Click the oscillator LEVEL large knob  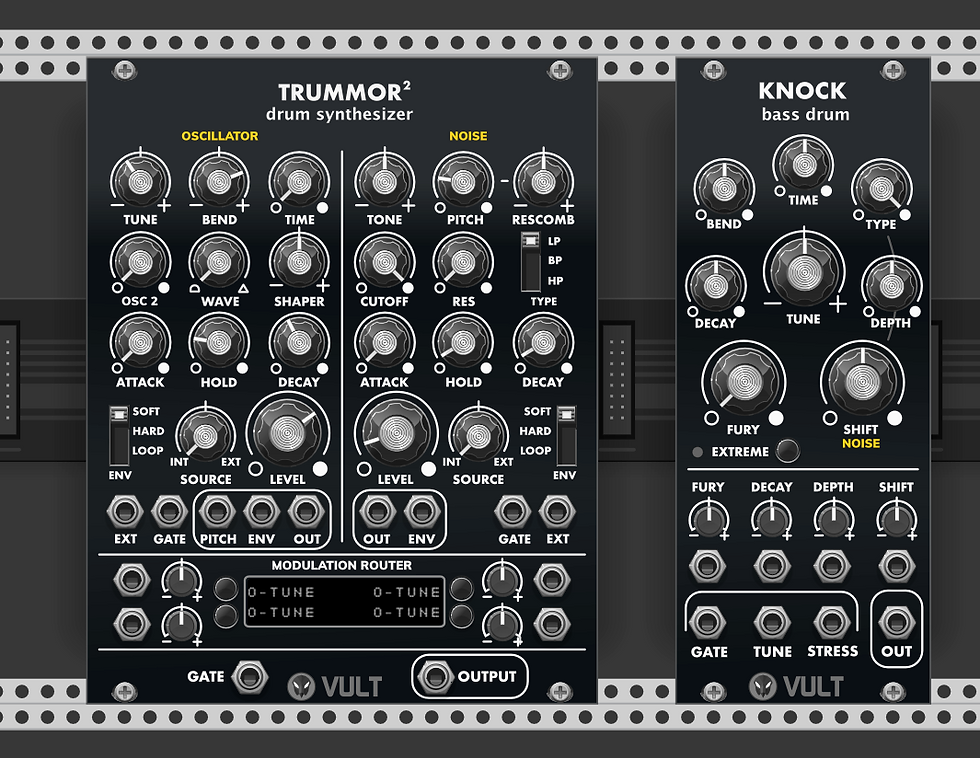pyautogui.click(x=288, y=432)
